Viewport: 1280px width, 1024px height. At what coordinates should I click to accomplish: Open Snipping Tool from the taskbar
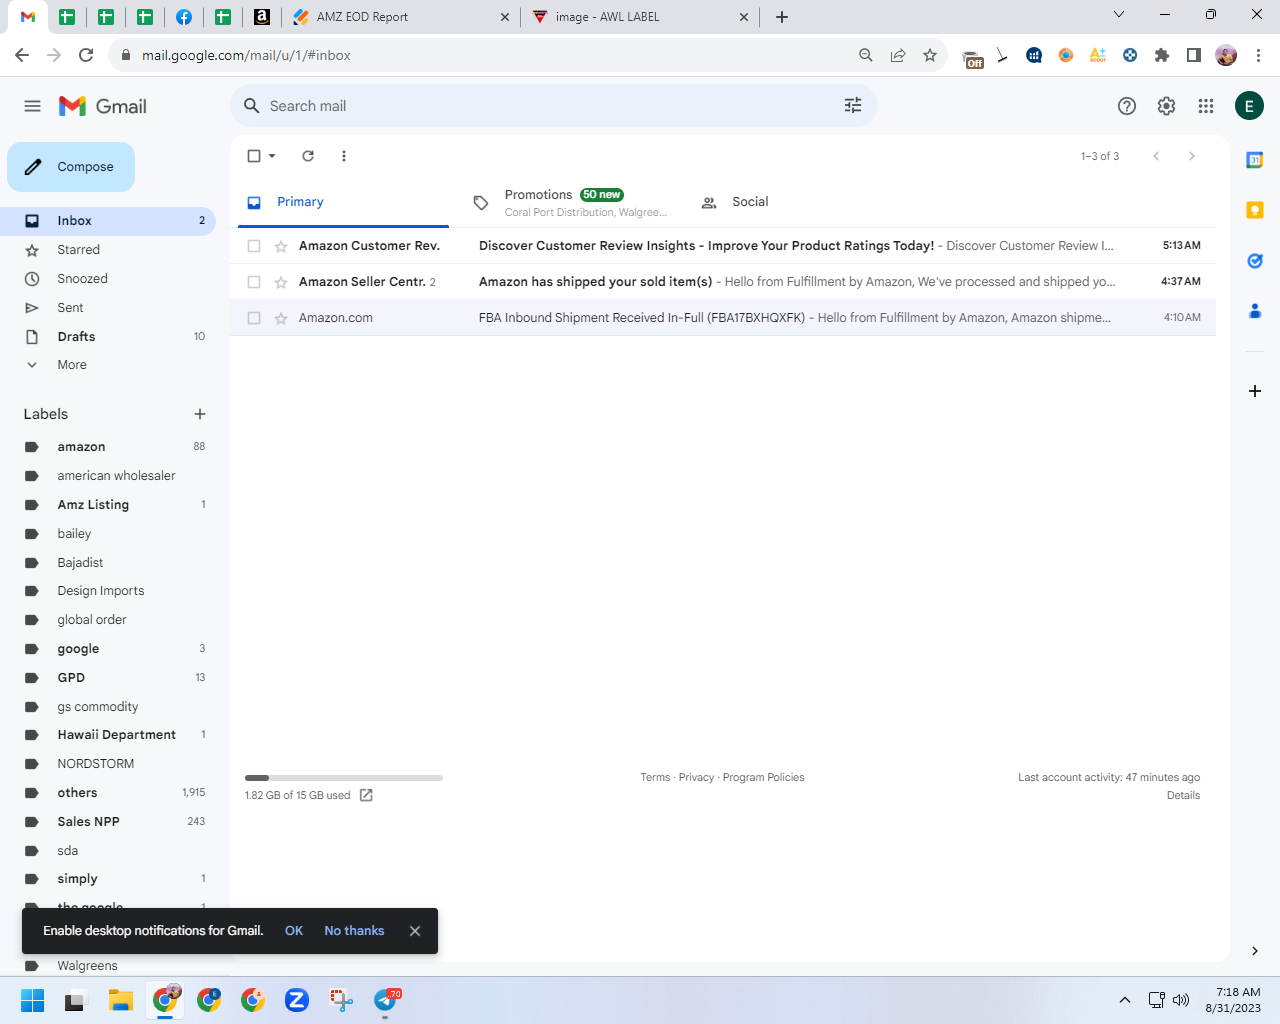click(x=342, y=1000)
